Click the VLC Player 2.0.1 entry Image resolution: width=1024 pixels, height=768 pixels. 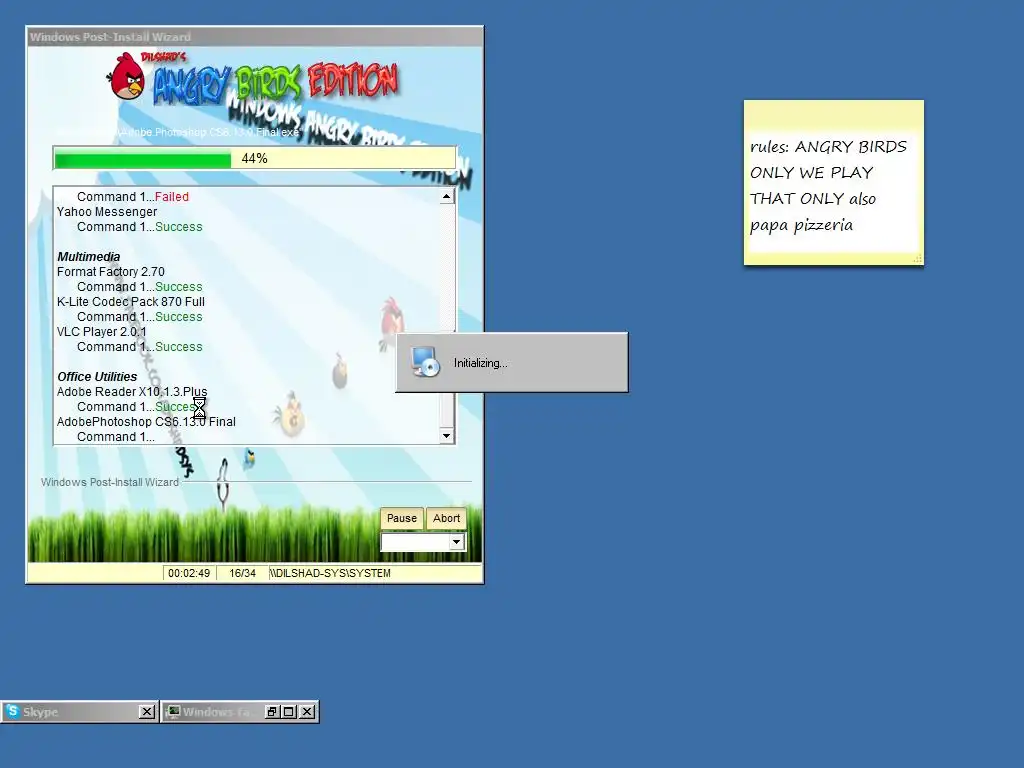click(x=101, y=332)
